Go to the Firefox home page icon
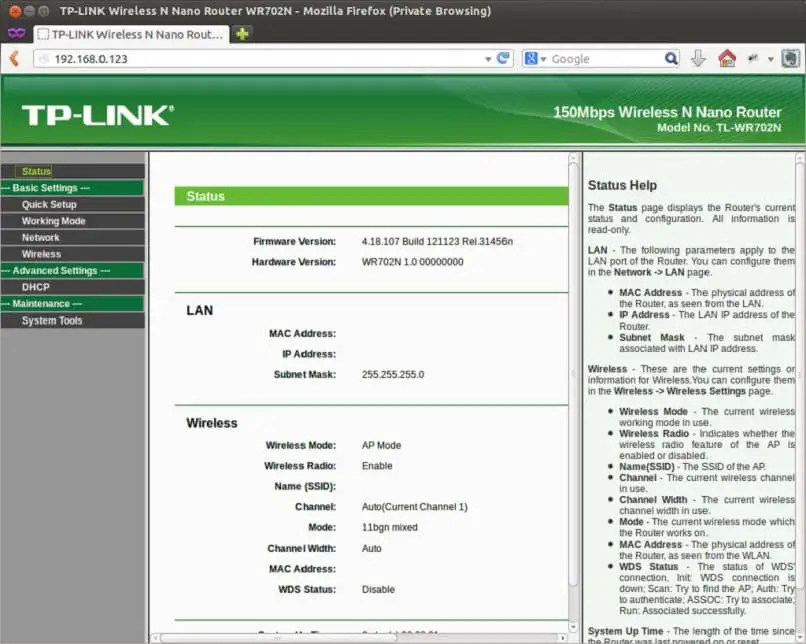 point(727,59)
